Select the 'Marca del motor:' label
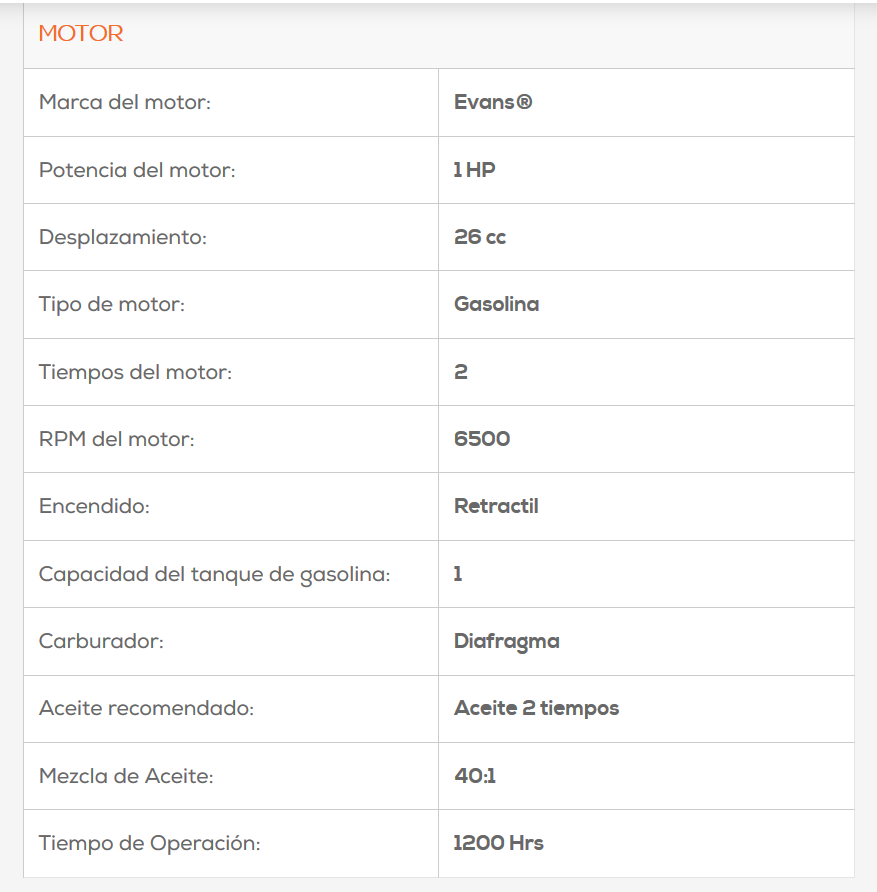Screen dimensions: 877x892 [x=125, y=102]
